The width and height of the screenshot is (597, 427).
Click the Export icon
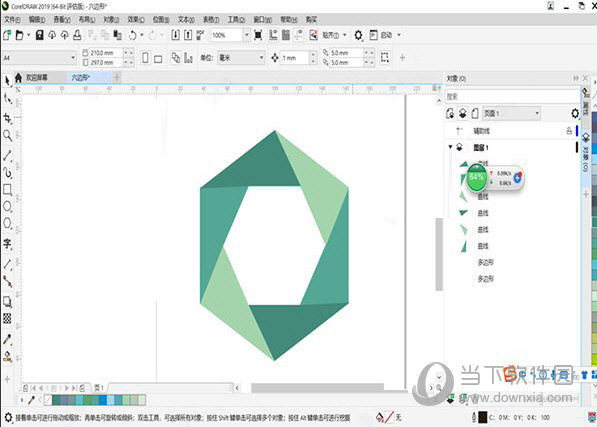click(188, 35)
